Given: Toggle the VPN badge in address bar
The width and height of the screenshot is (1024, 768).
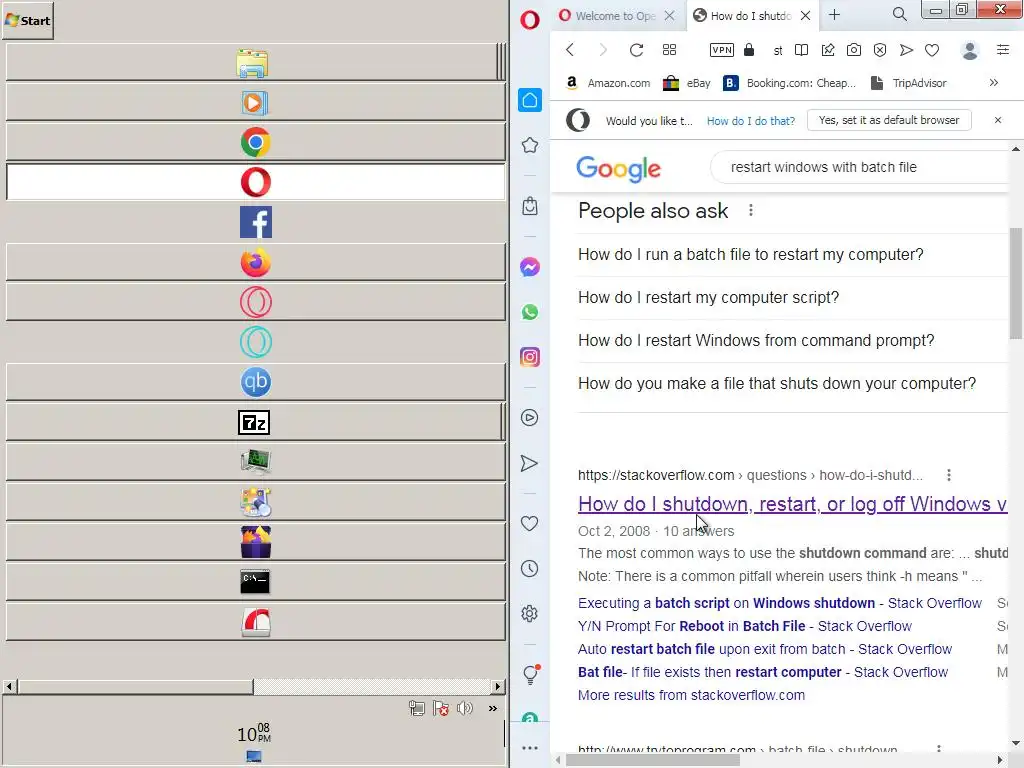Looking at the screenshot, I should [722, 50].
